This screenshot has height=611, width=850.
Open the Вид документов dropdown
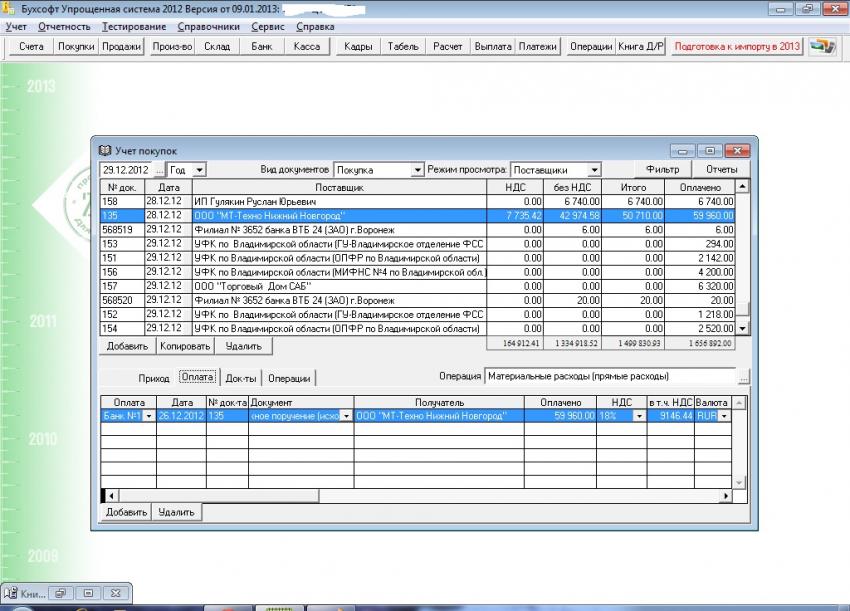(x=418, y=170)
